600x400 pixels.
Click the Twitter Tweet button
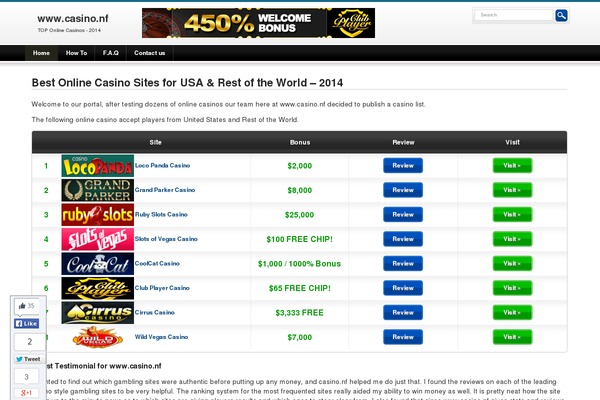coord(28,359)
